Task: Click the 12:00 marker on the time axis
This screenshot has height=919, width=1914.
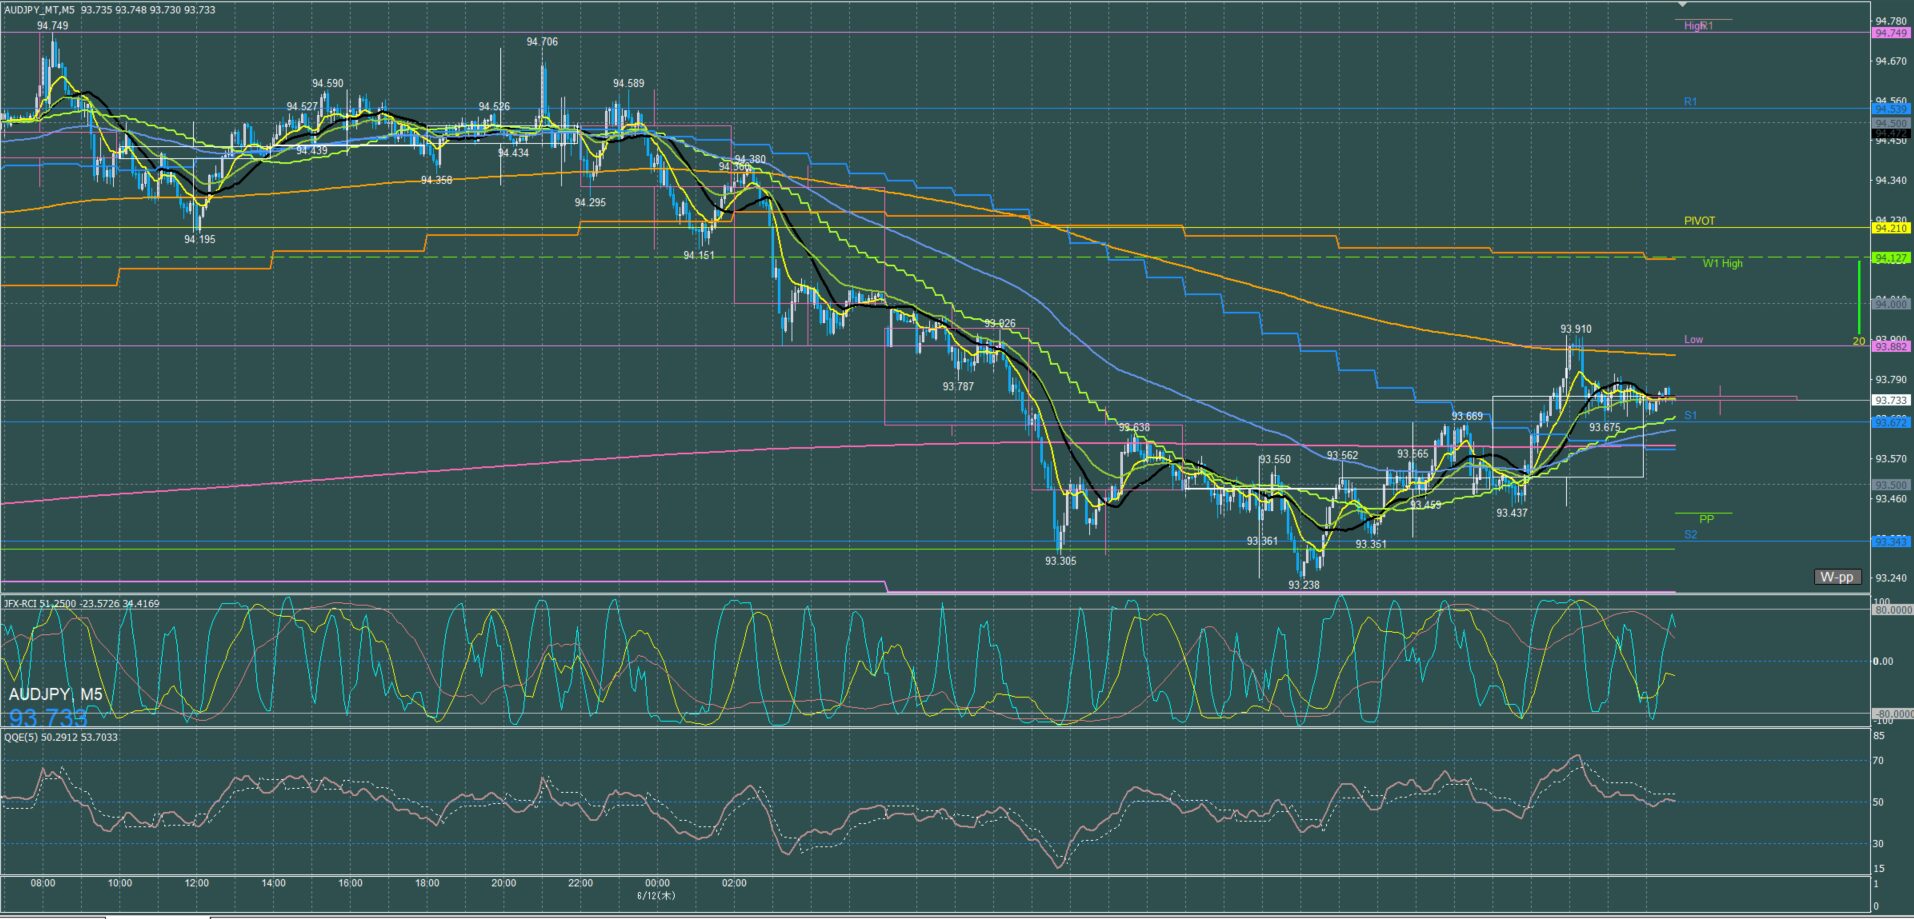Action: (x=197, y=883)
